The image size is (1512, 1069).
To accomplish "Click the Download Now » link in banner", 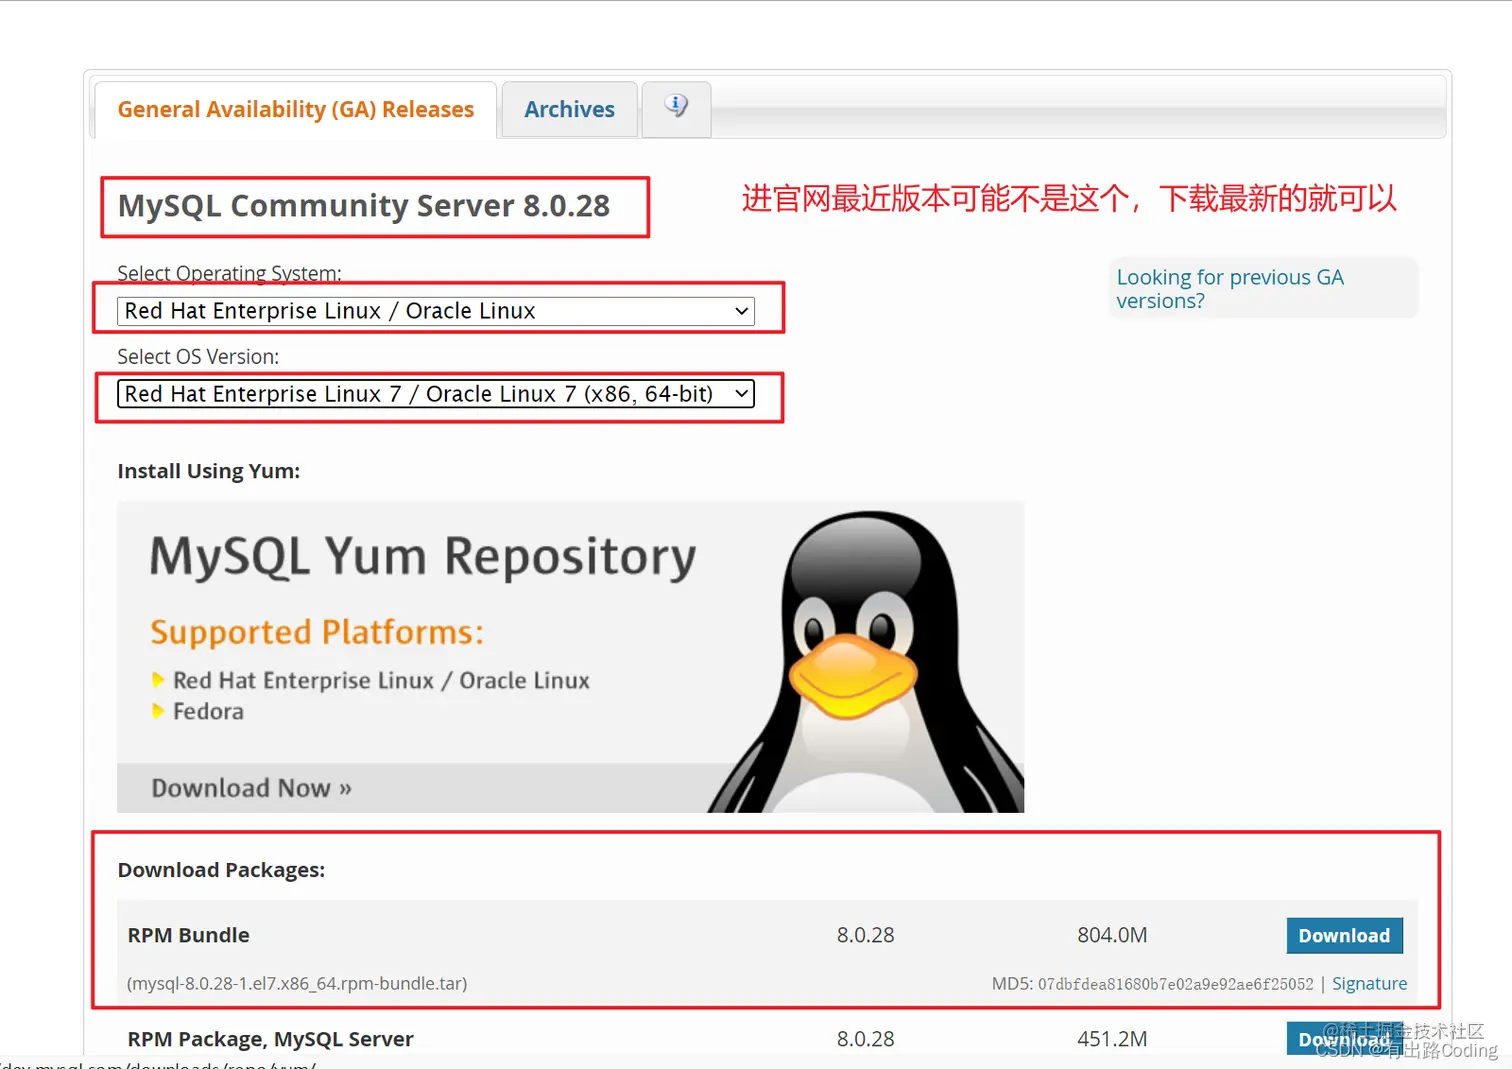I will (251, 788).
